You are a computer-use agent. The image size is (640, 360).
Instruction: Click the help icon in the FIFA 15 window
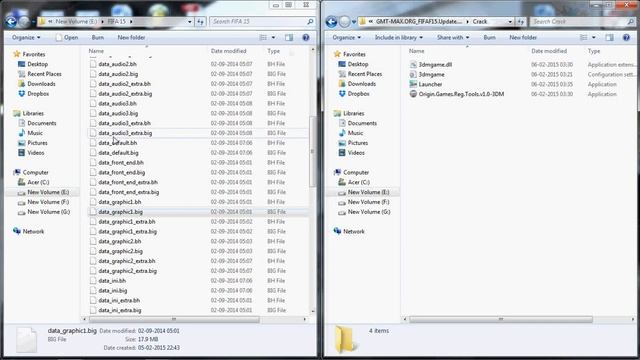305,38
